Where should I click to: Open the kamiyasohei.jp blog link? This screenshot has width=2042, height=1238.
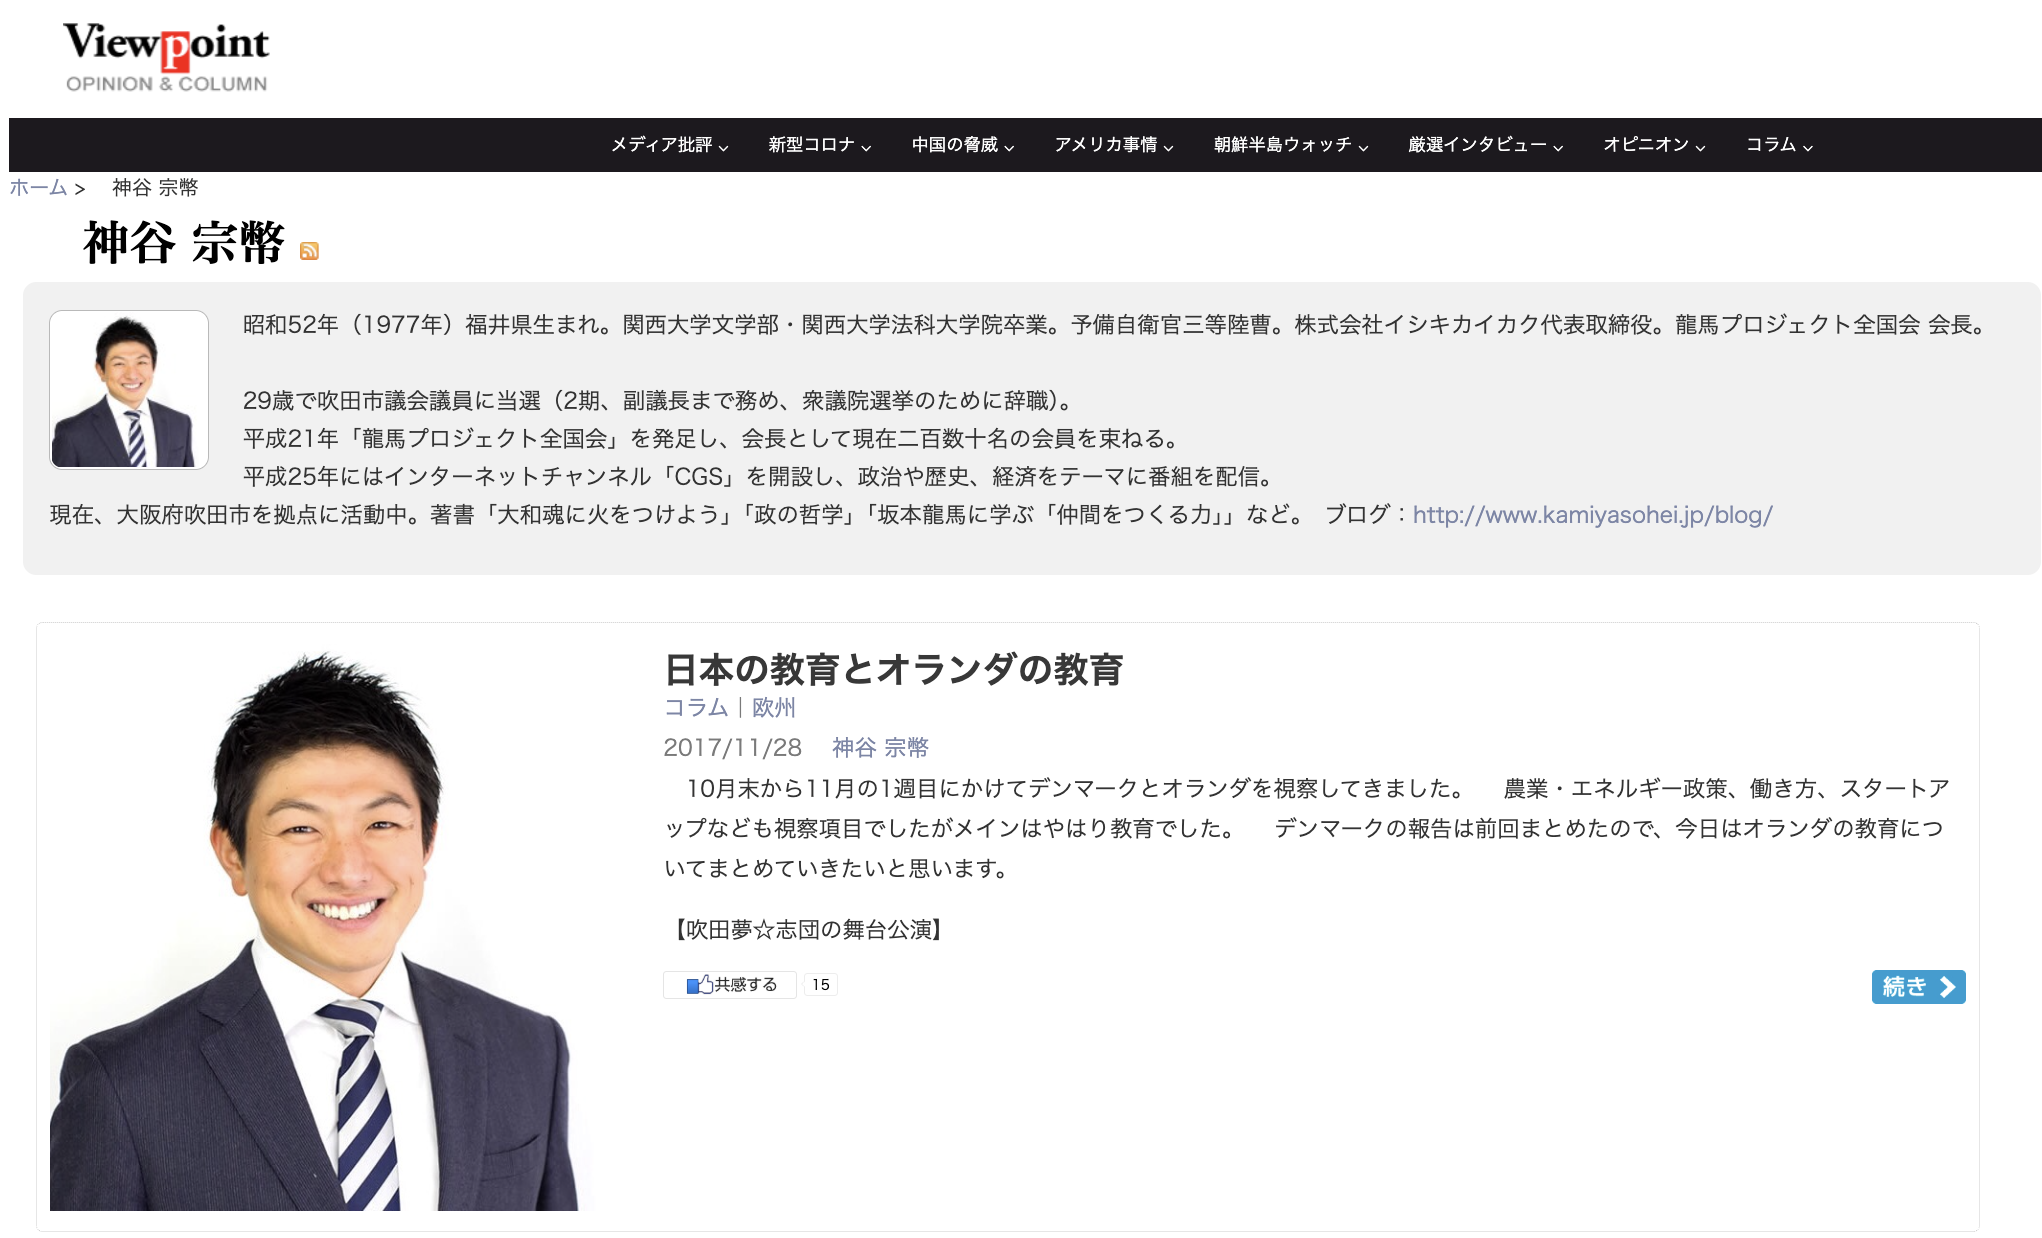click(x=1592, y=515)
